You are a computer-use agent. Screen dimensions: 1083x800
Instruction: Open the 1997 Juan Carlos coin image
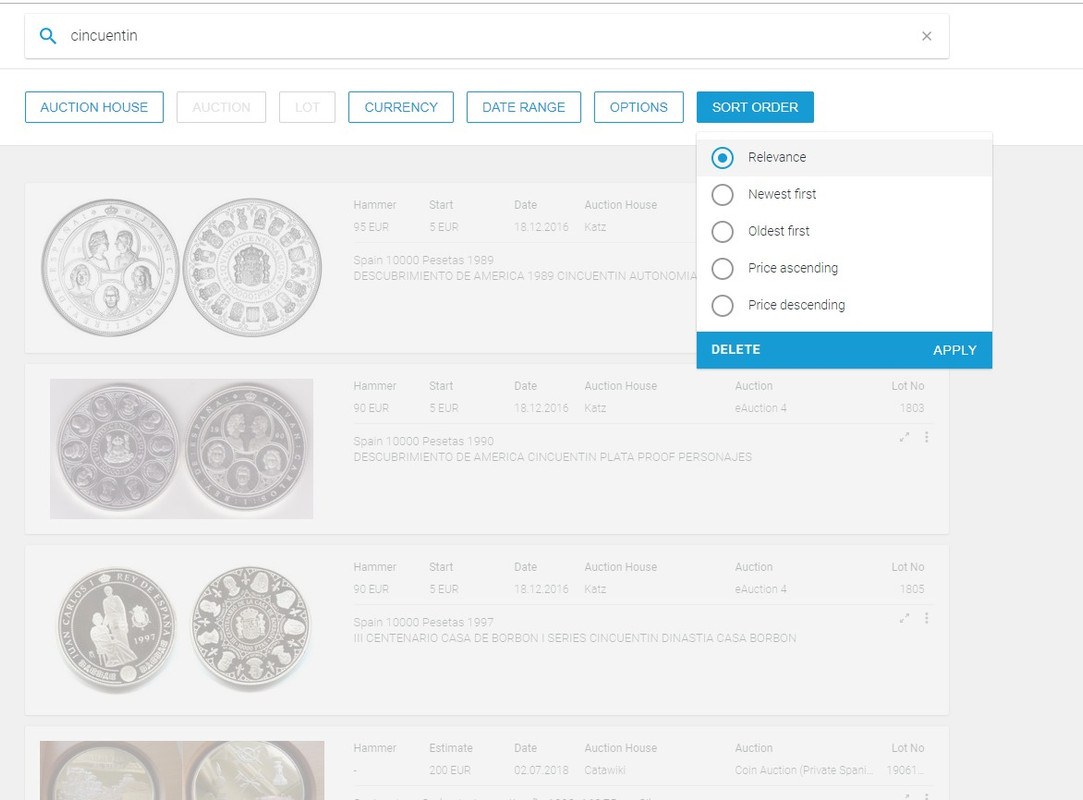(182, 629)
